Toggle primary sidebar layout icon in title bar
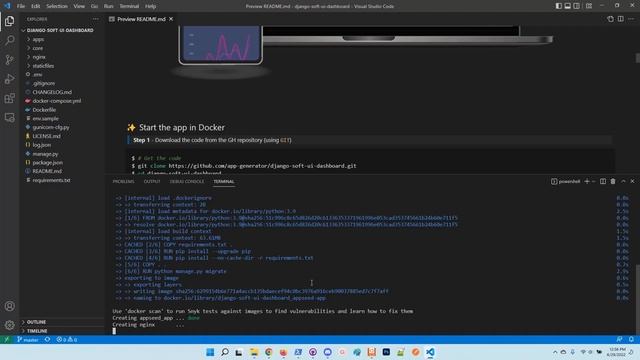Viewport: 640px width, 360px height. coord(558,6)
